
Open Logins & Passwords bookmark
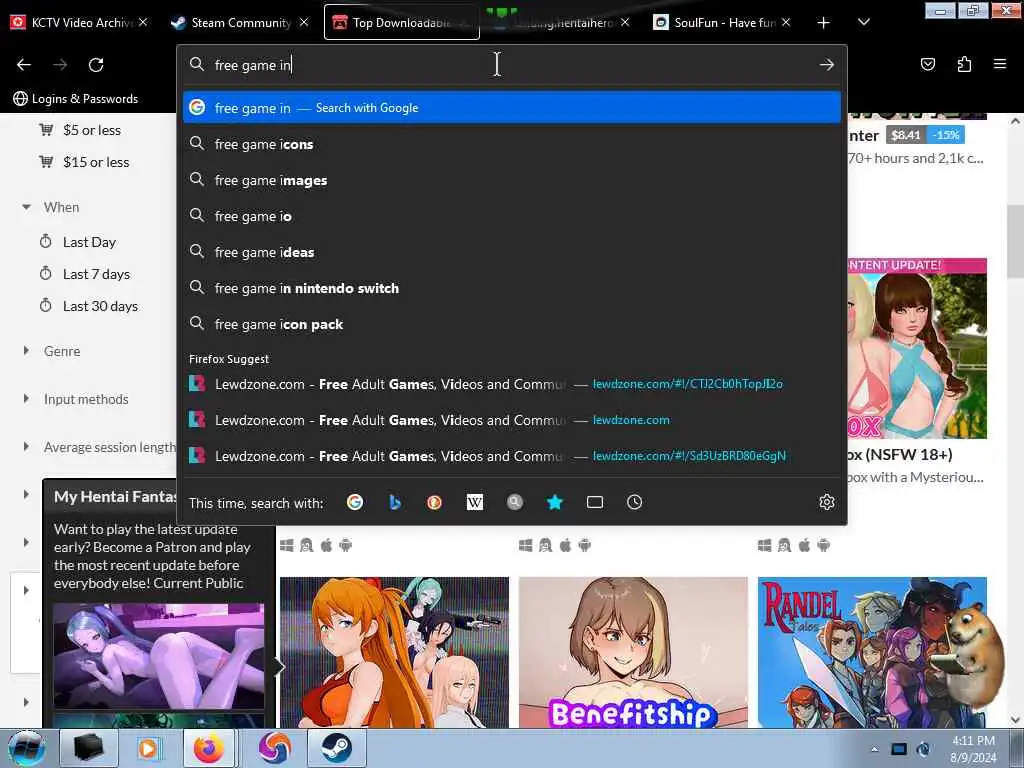point(76,99)
